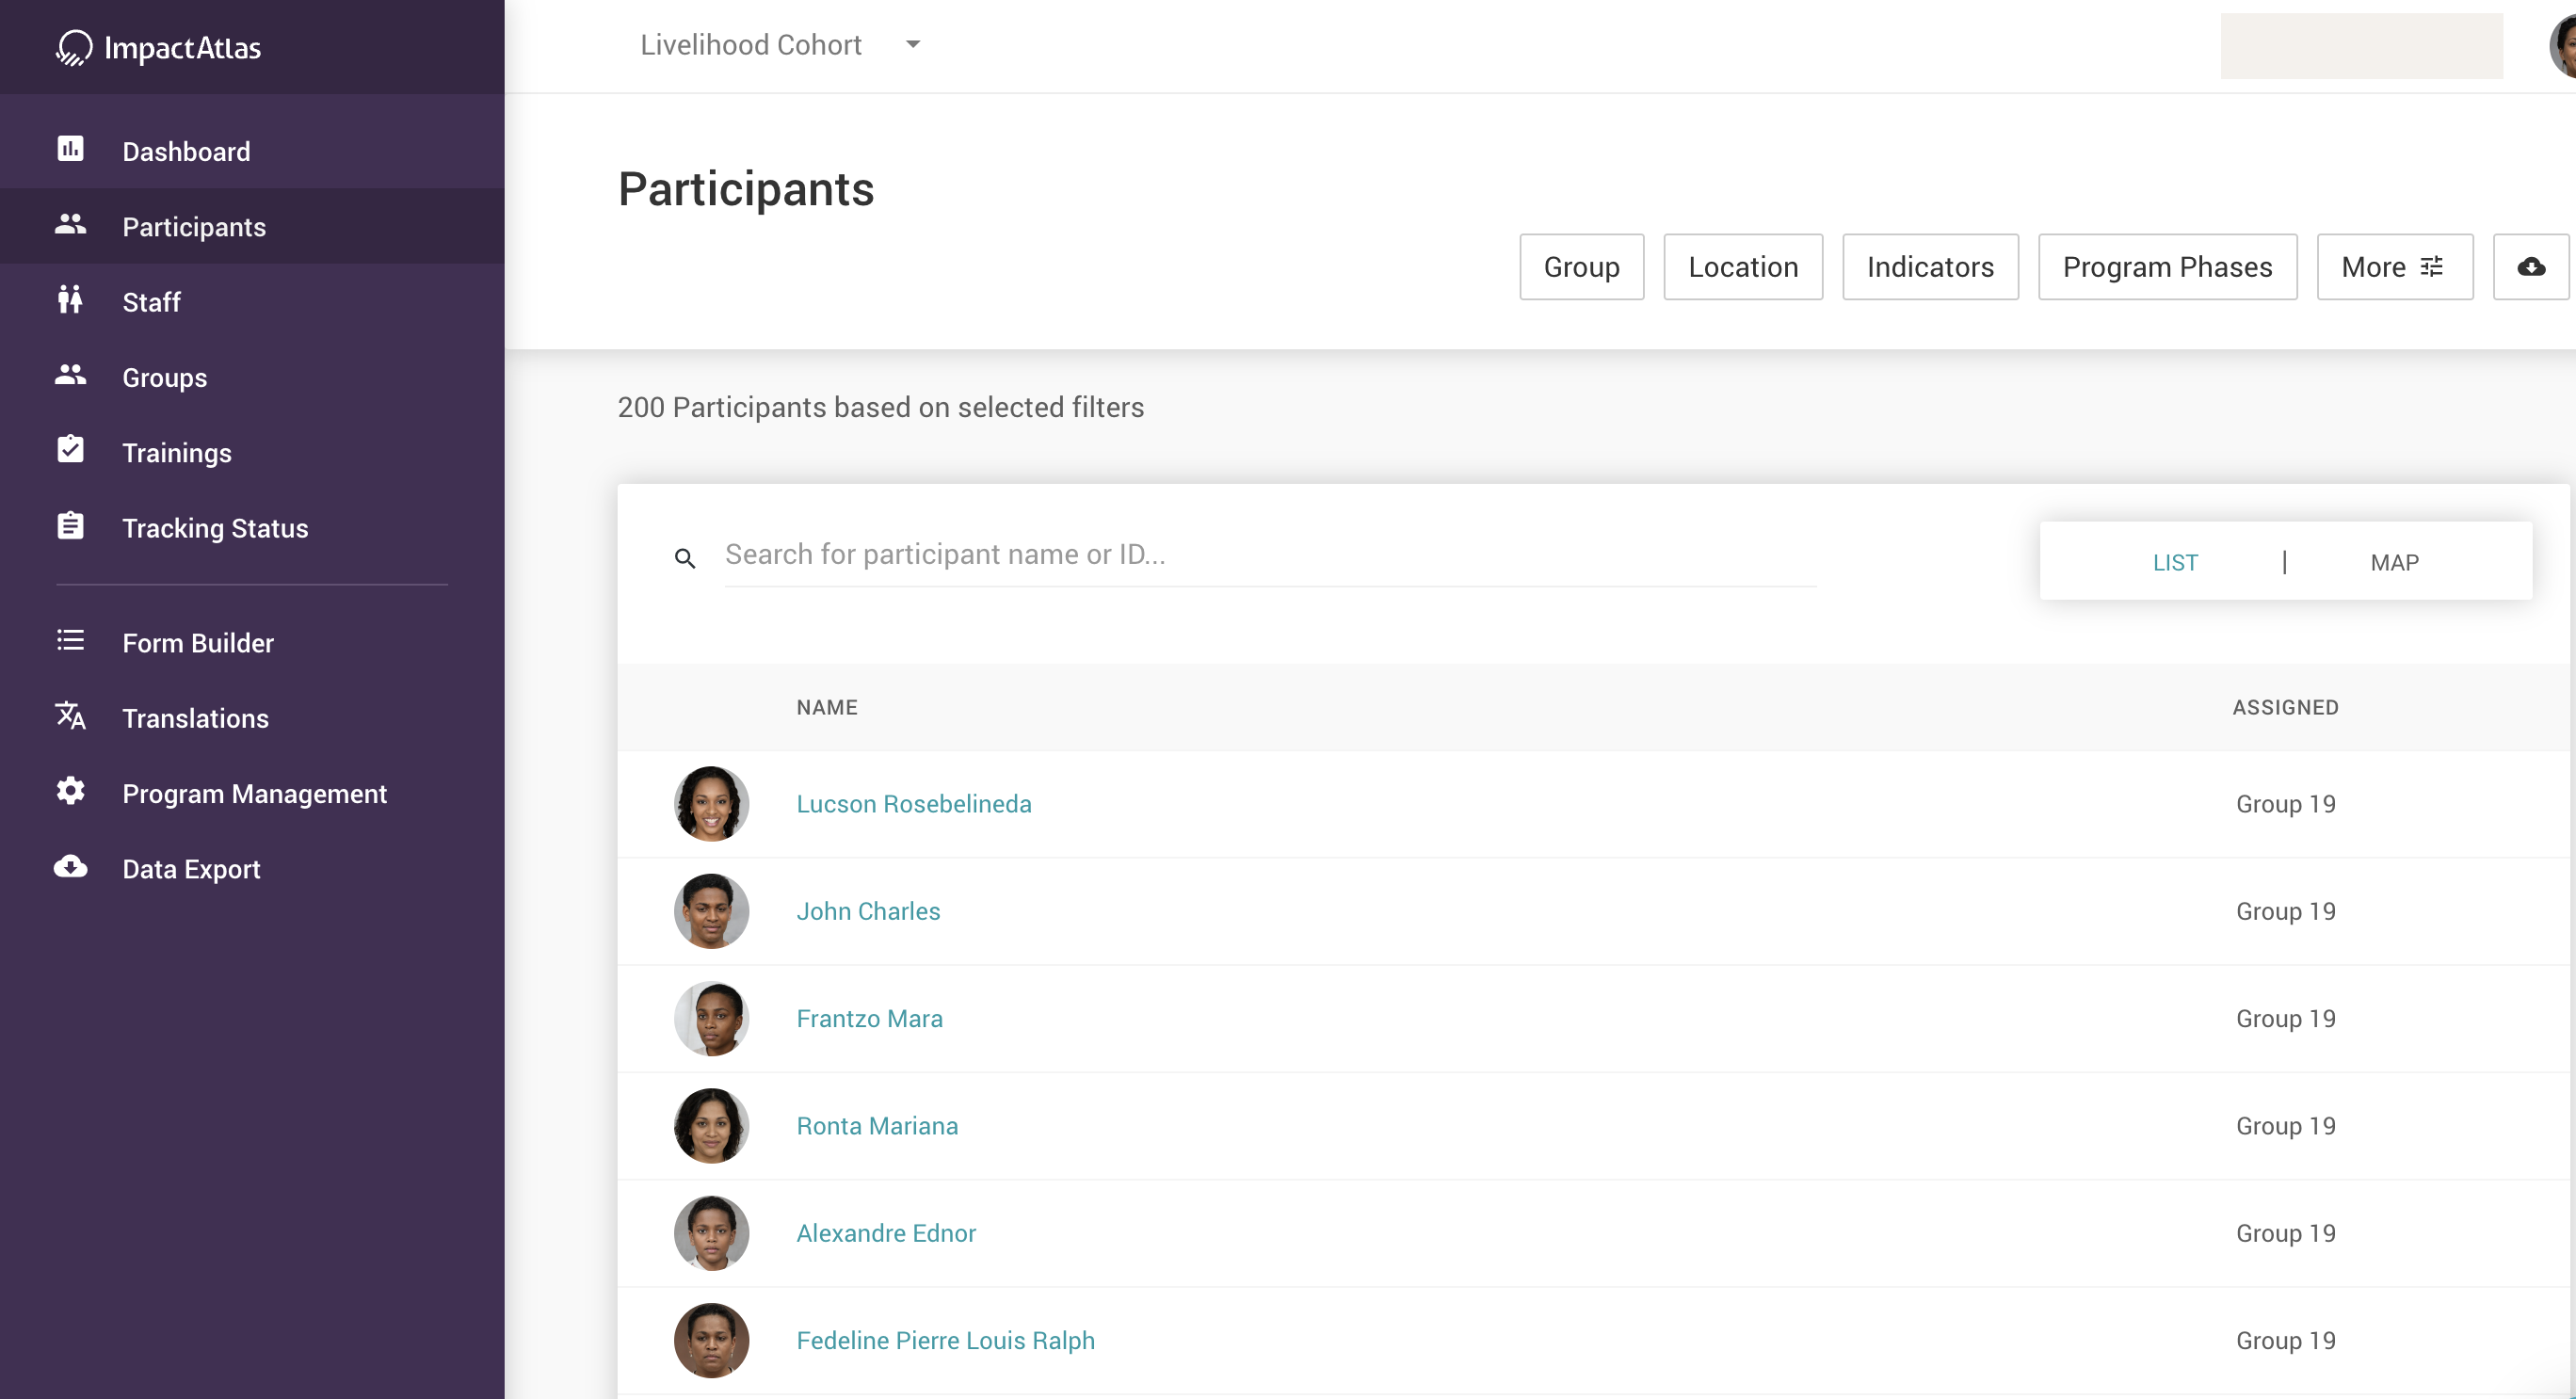Click the search magnifier icon
This screenshot has height=1399, width=2576.
click(685, 558)
